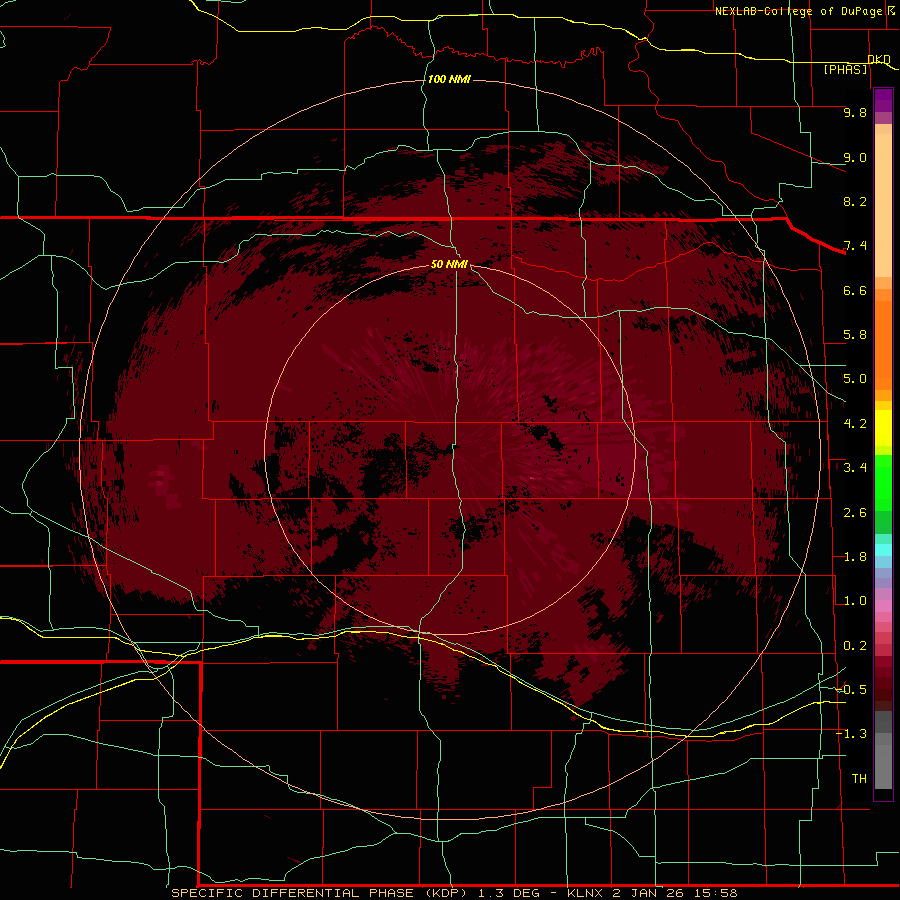900x900 pixels.
Task: Click the 100 NMI range ring label
Action: point(449,79)
